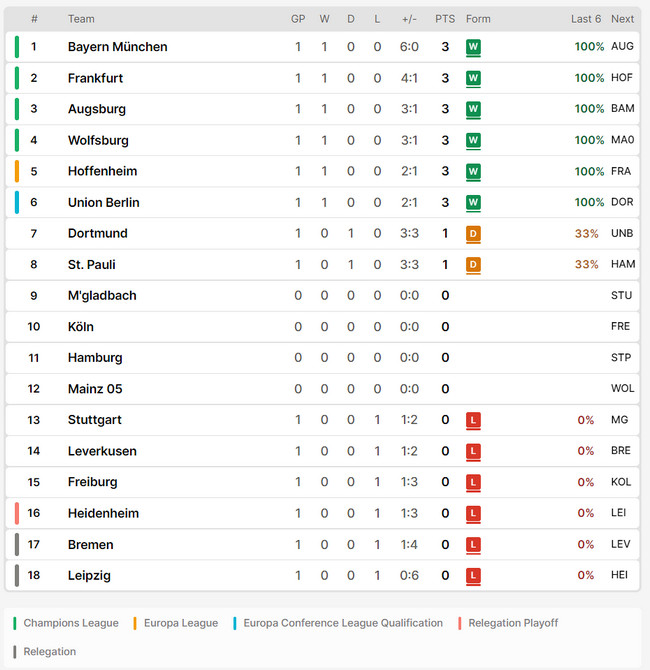Click St. Pauli's orange D form badge
The image size is (650, 670).
coord(473,264)
